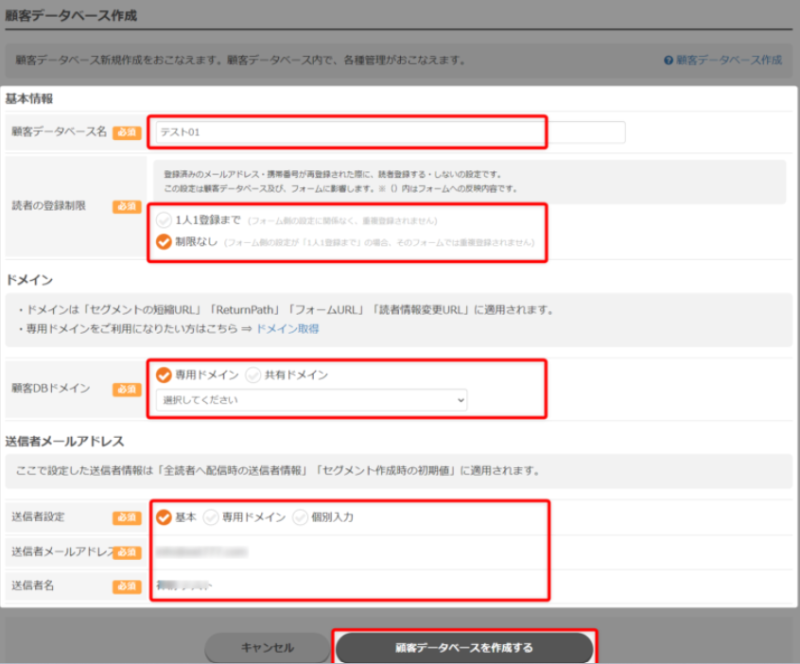This screenshot has width=800, height=664.
Task: Click the 必須 badge beside 顧客データベース名
Action: (127, 133)
